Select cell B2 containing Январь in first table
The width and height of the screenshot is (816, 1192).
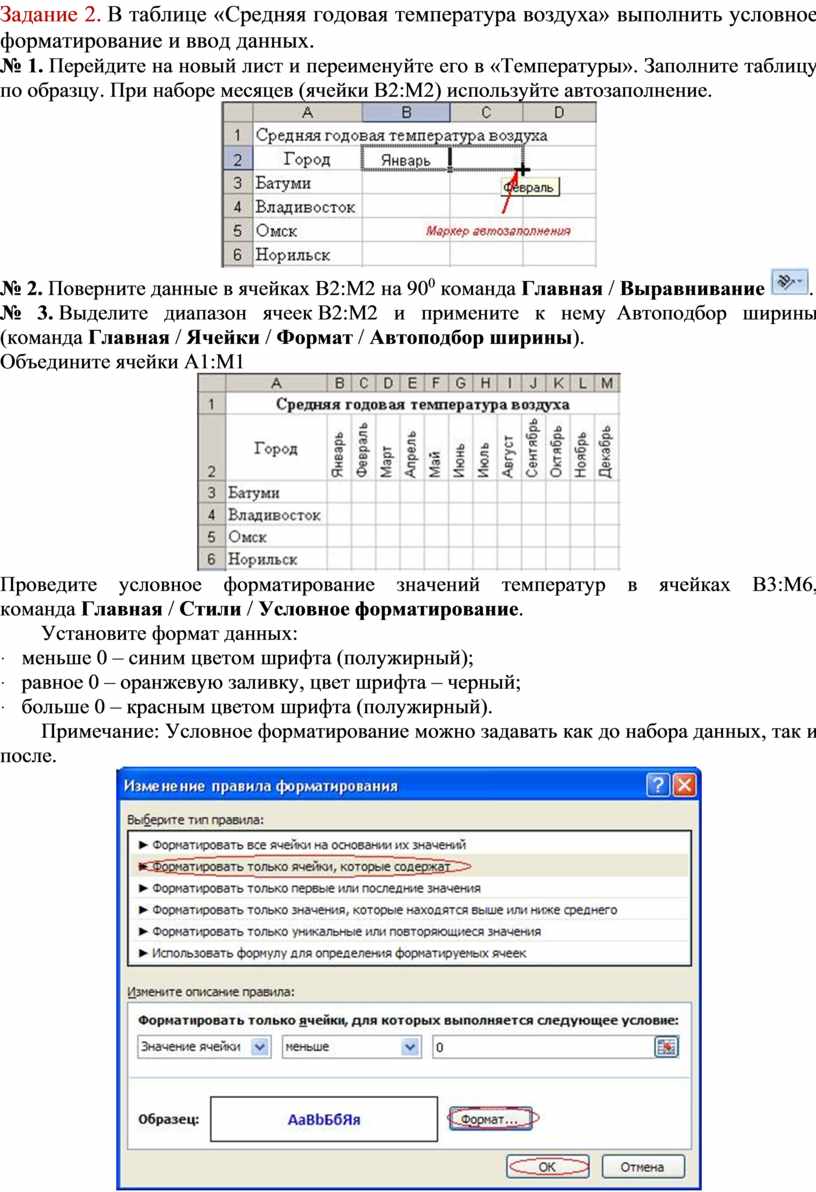(406, 160)
